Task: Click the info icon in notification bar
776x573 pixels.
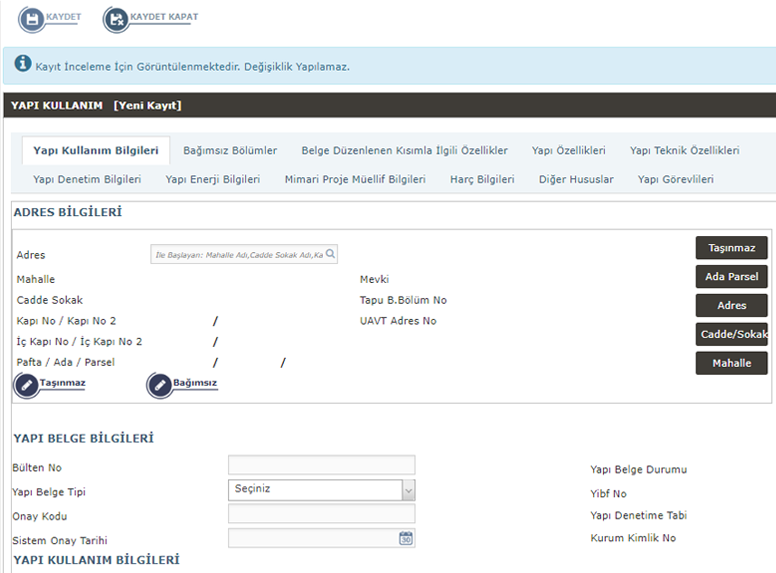Action: point(23,64)
